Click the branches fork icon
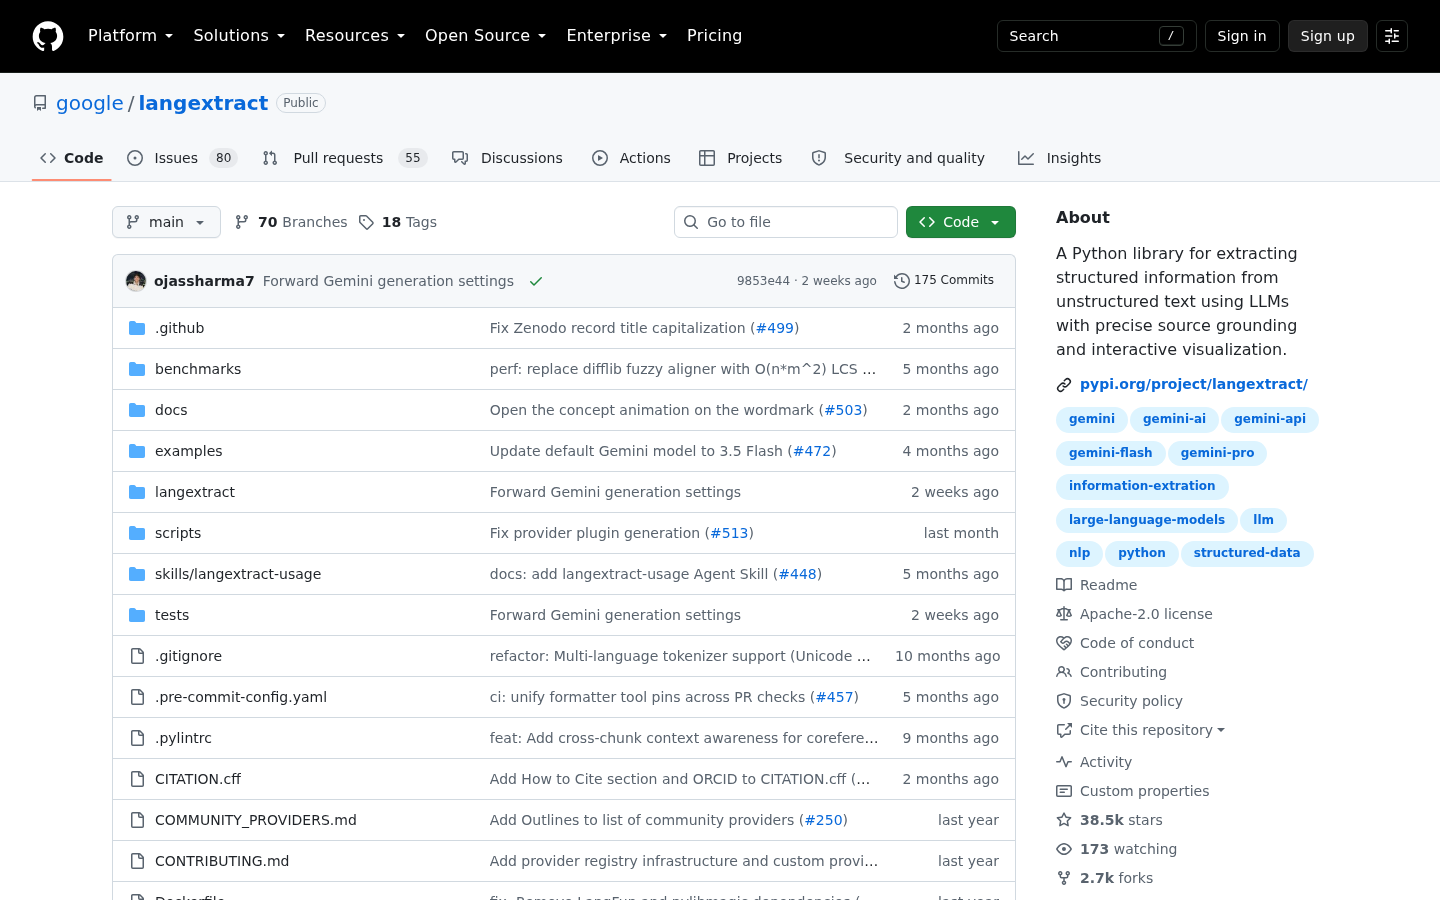This screenshot has width=1440, height=900. click(x=242, y=222)
